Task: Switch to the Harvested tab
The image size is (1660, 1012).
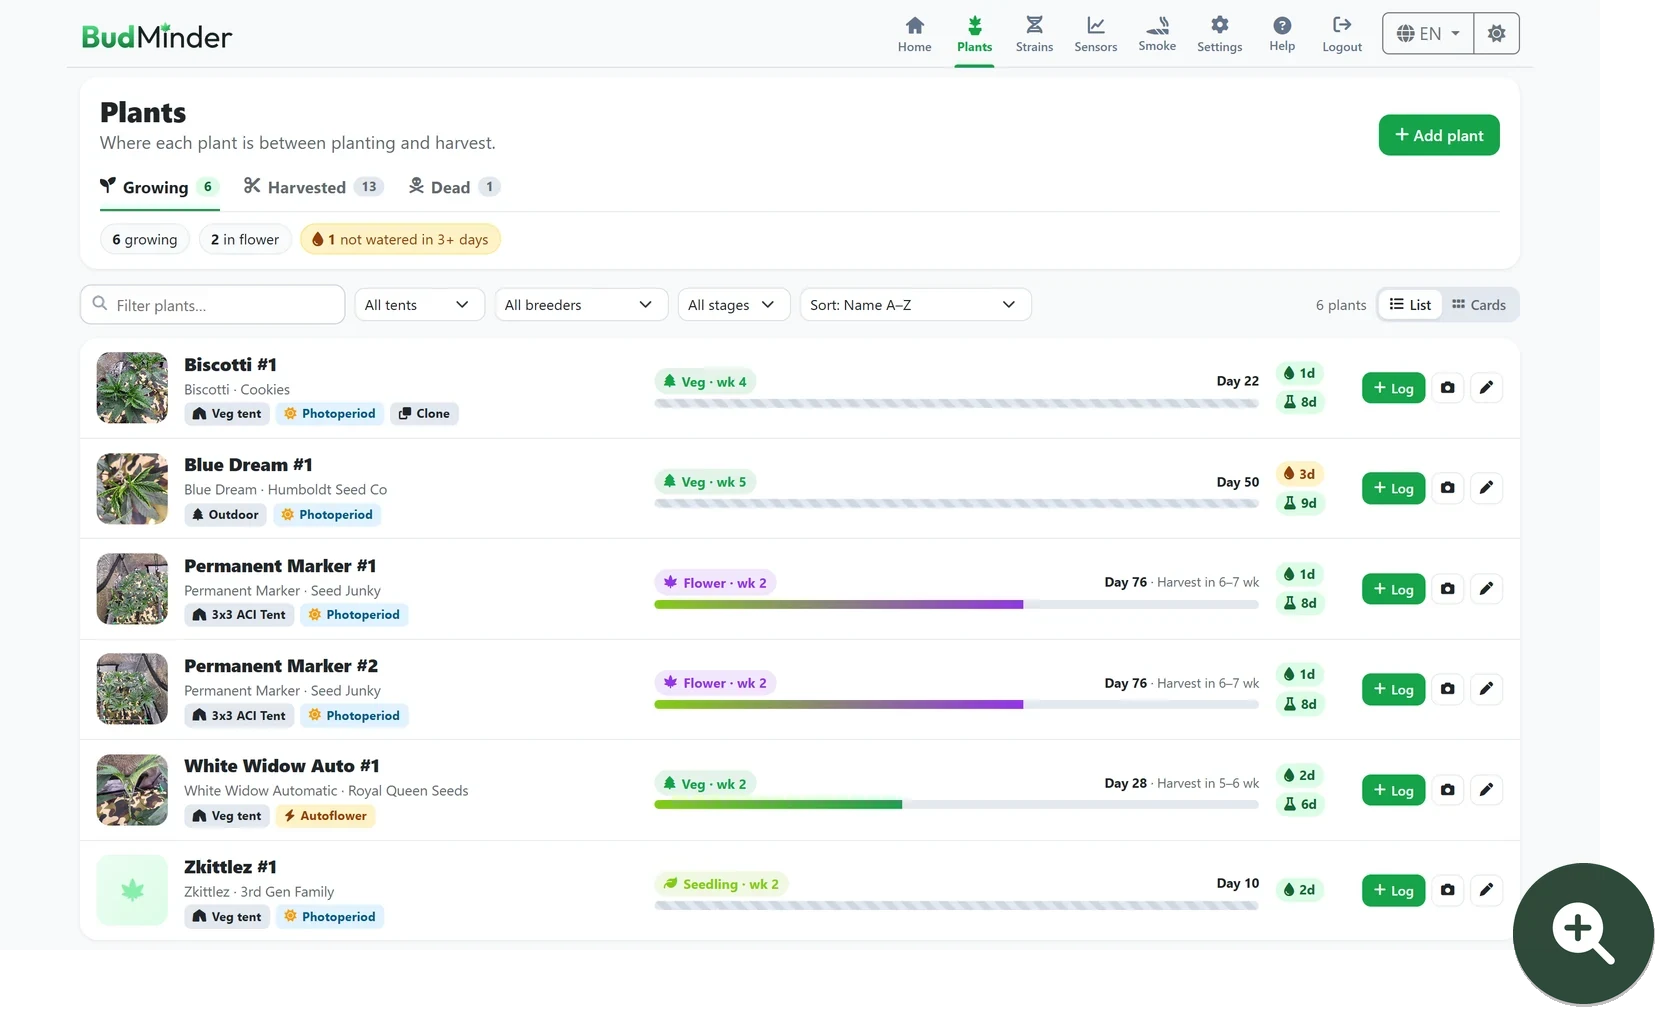Action: pos(313,187)
